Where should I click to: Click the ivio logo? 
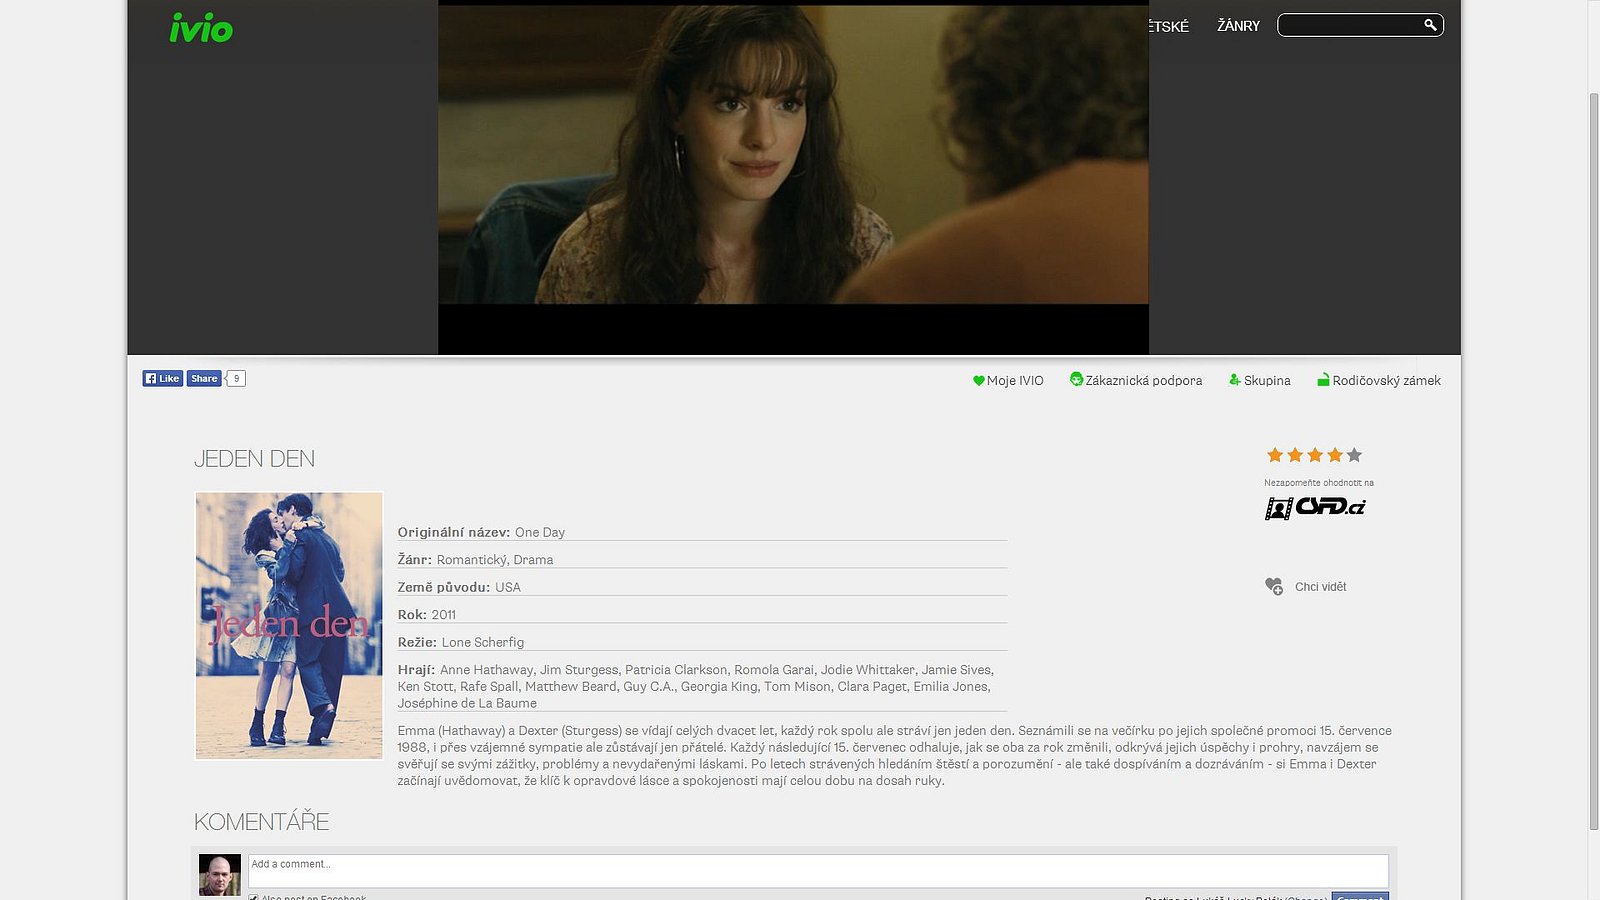click(x=201, y=28)
